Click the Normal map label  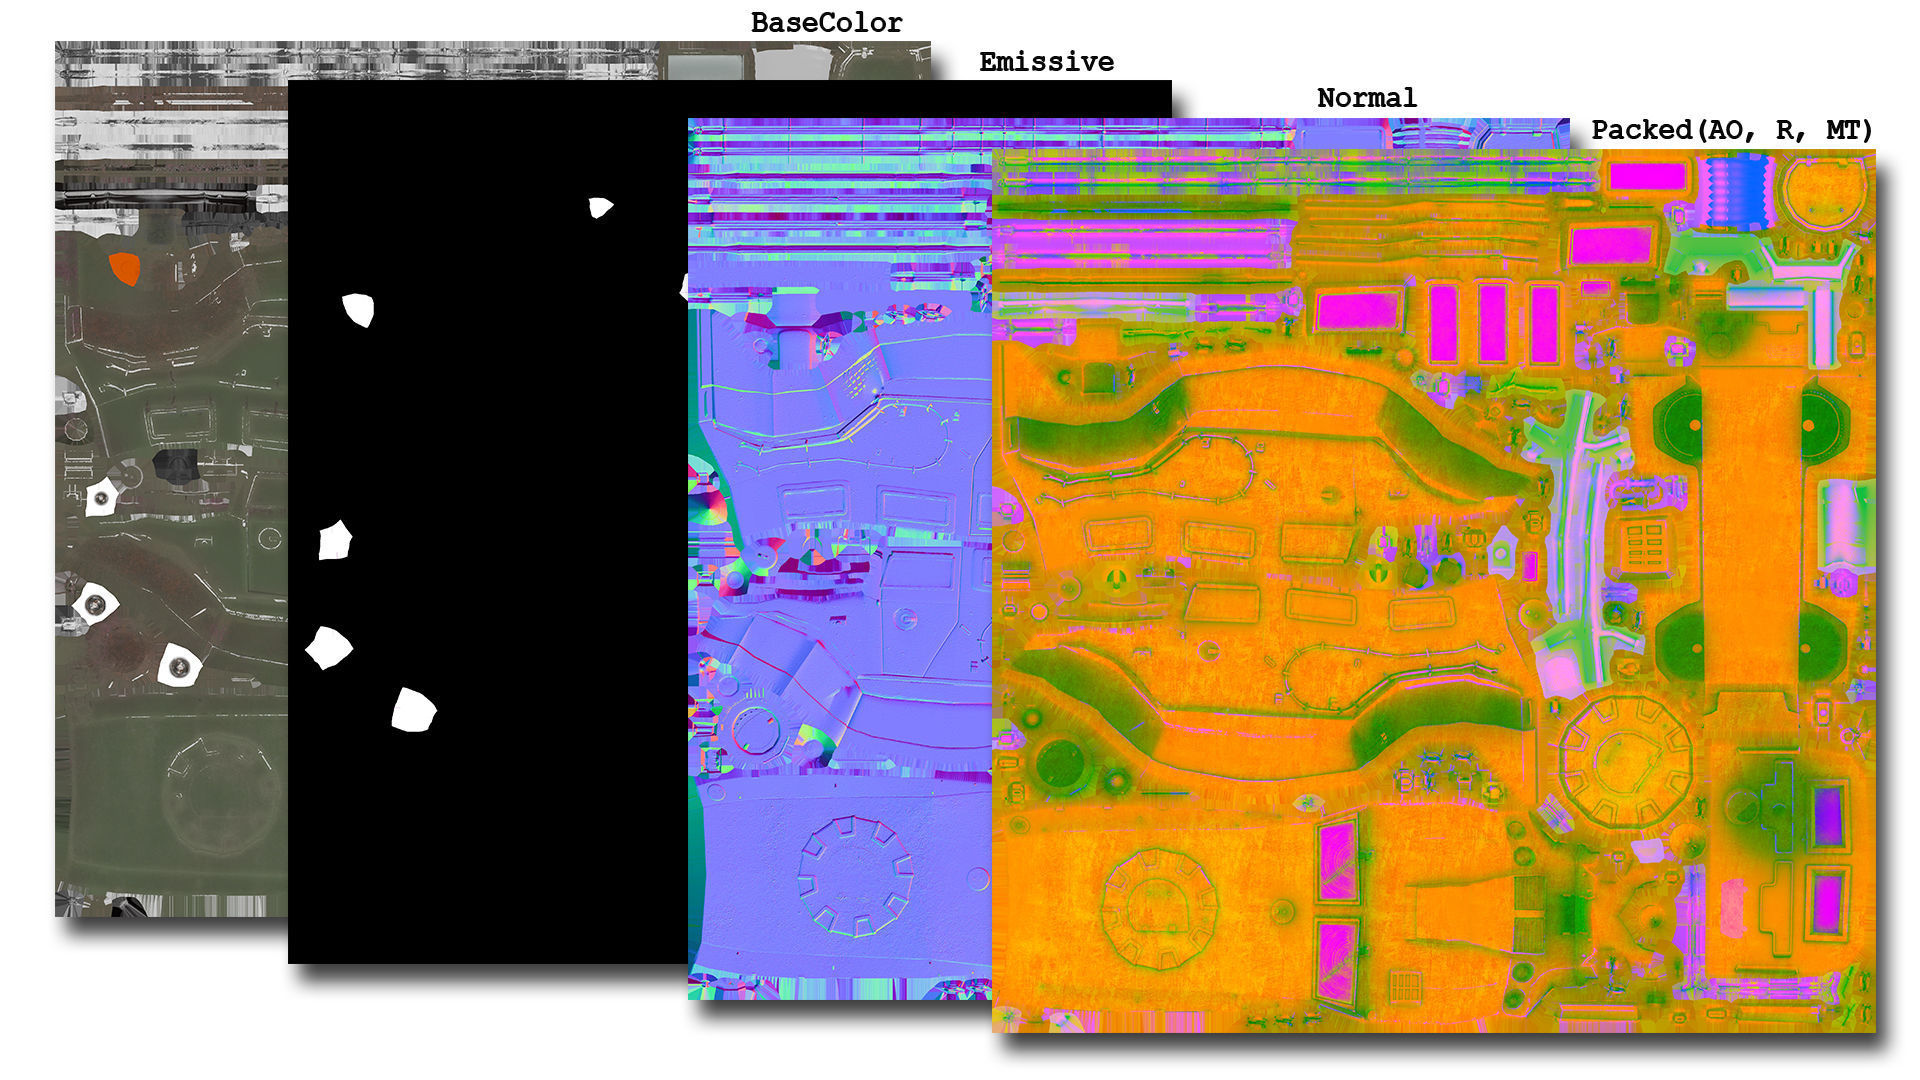1366,98
